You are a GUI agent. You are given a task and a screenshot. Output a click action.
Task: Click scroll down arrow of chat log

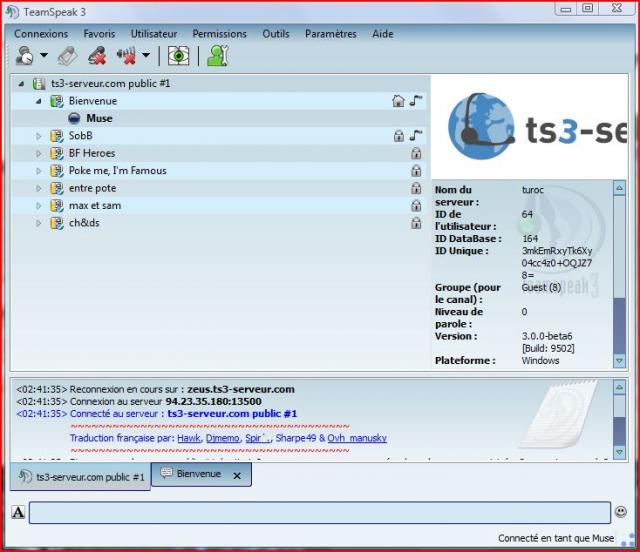[x=619, y=452]
